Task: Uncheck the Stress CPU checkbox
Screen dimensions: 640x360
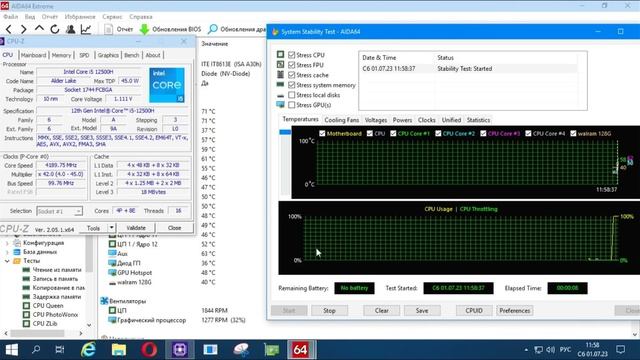Action: coord(291,55)
